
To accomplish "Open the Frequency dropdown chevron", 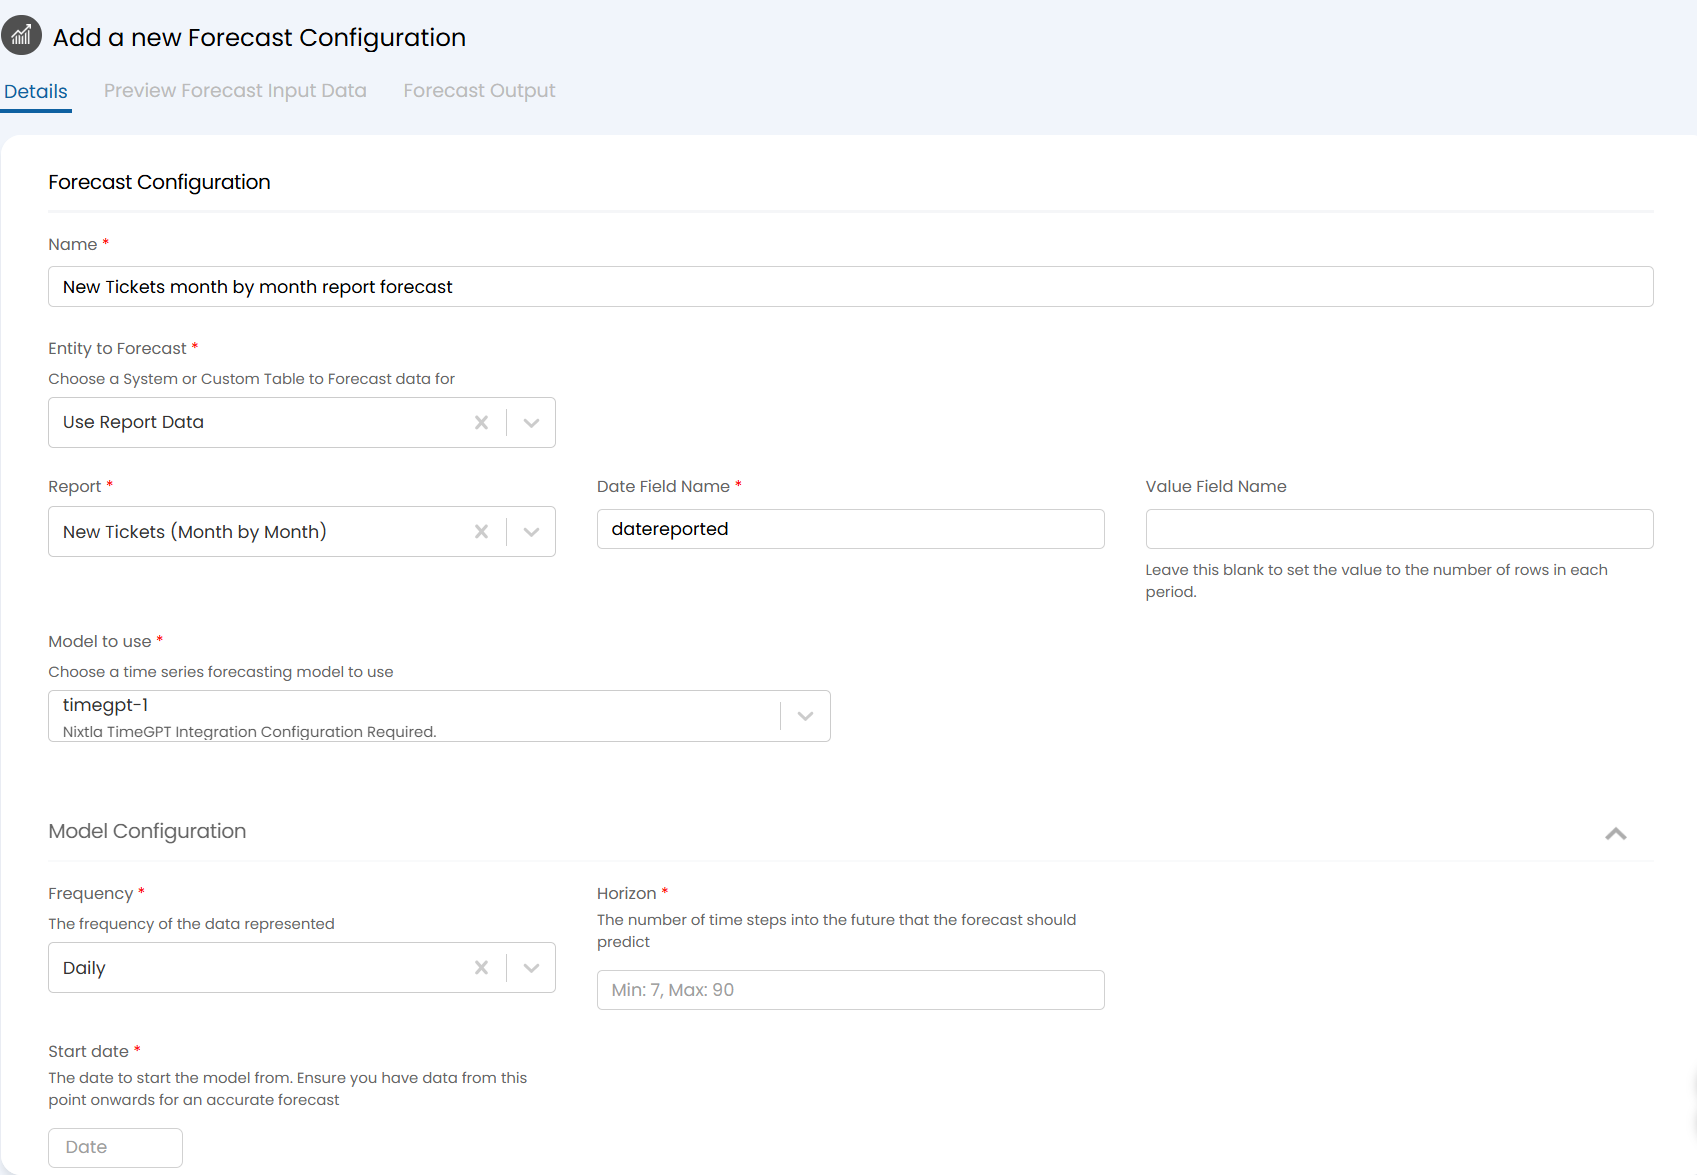I will [531, 968].
